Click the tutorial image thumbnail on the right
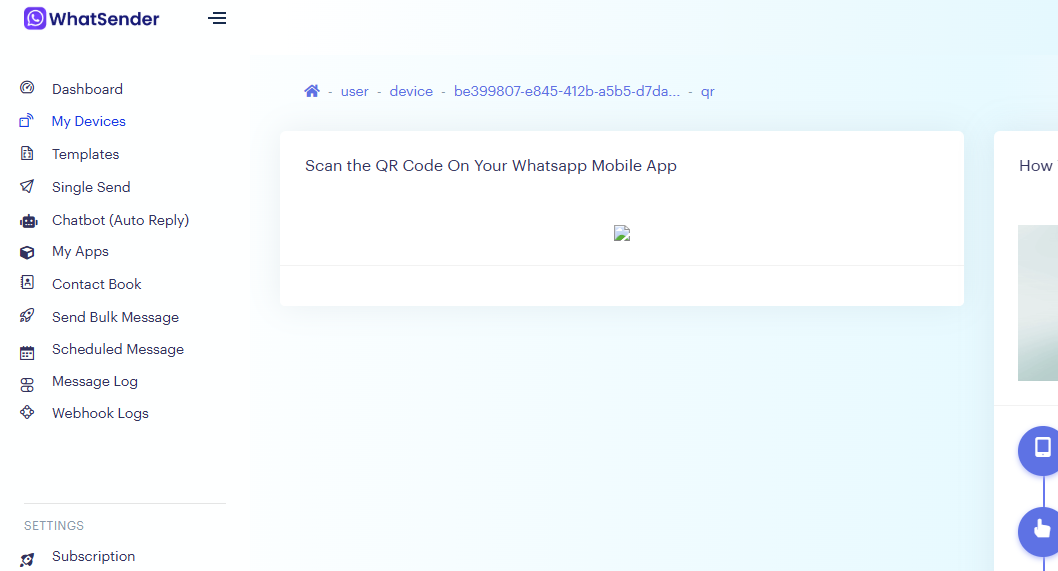 tap(1038, 303)
